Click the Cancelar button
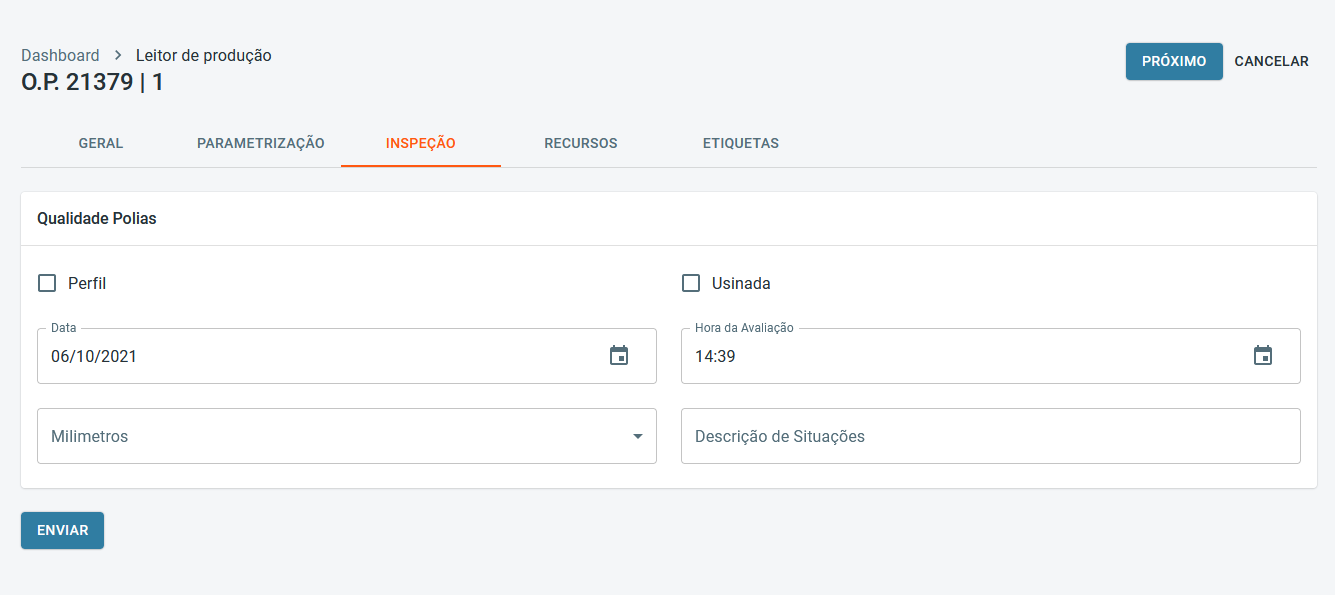The height and width of the screenshot is (595, 1335). click(x=1271, y=61)
